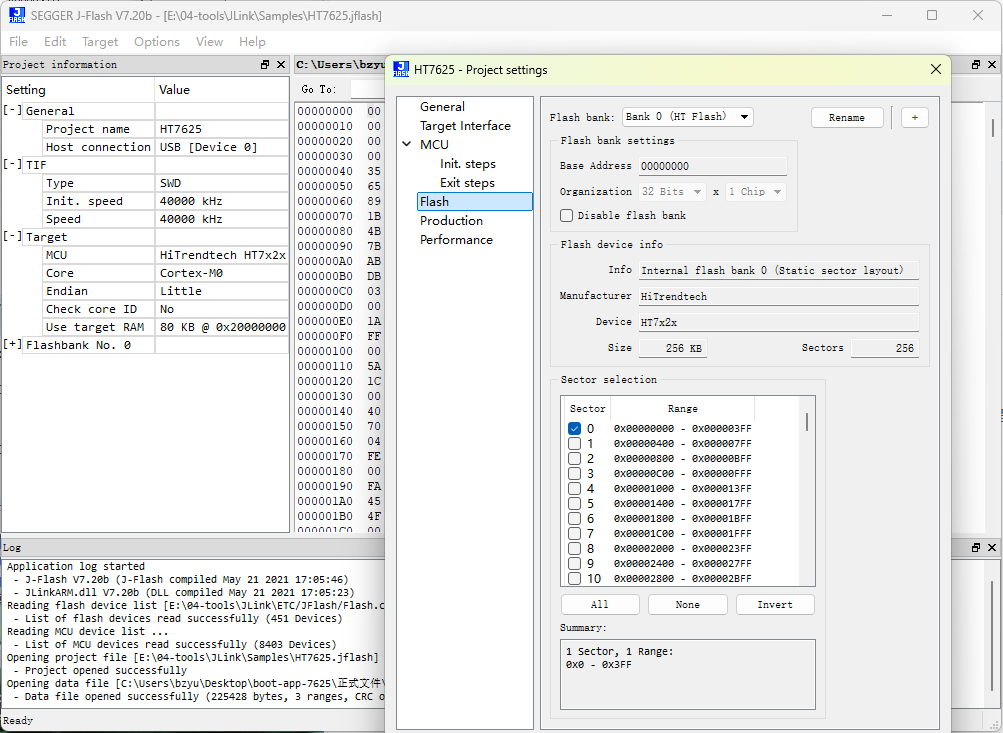Open the Edit menu
Screen dimensions: 1003x733
pos(55,42)
